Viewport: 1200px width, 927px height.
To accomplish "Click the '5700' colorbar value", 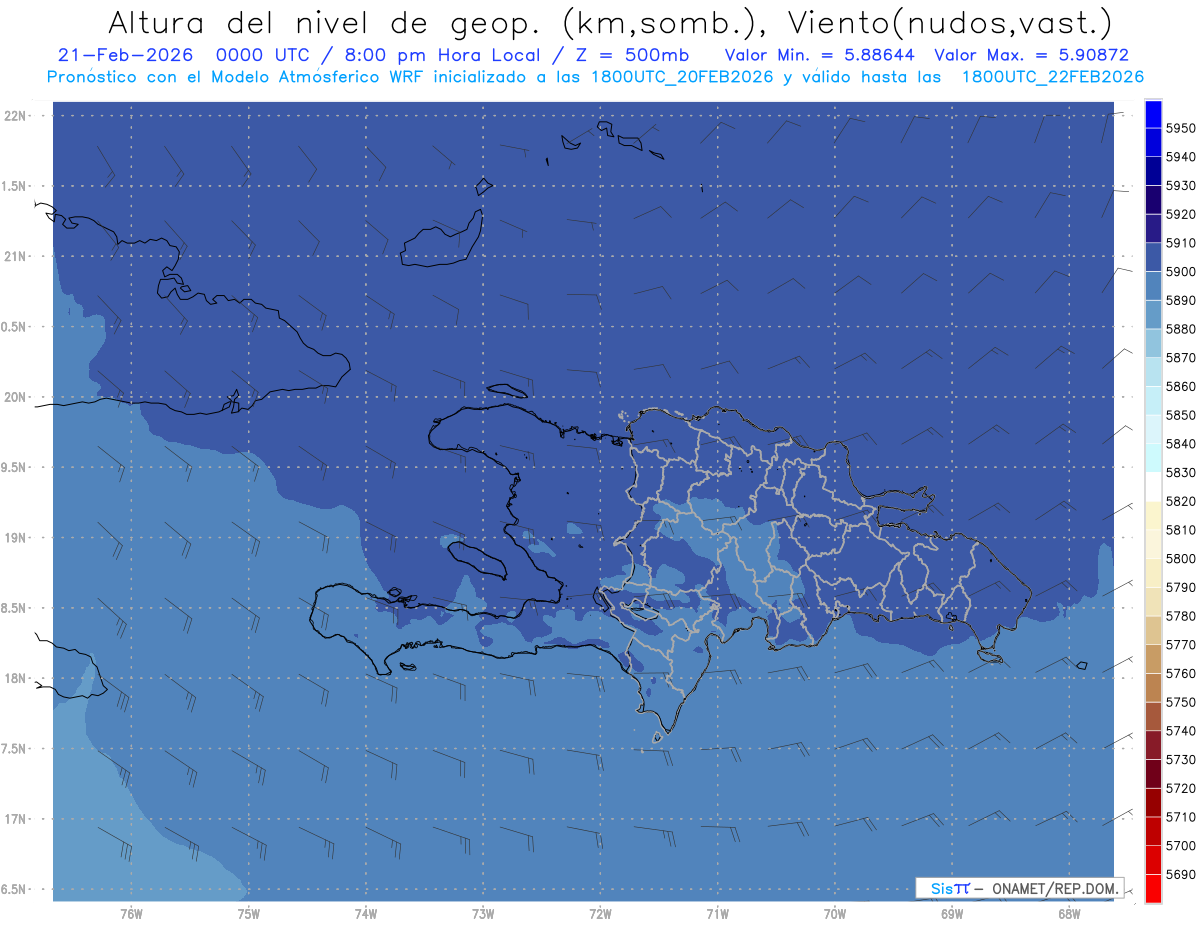I will coord(1181,846).
